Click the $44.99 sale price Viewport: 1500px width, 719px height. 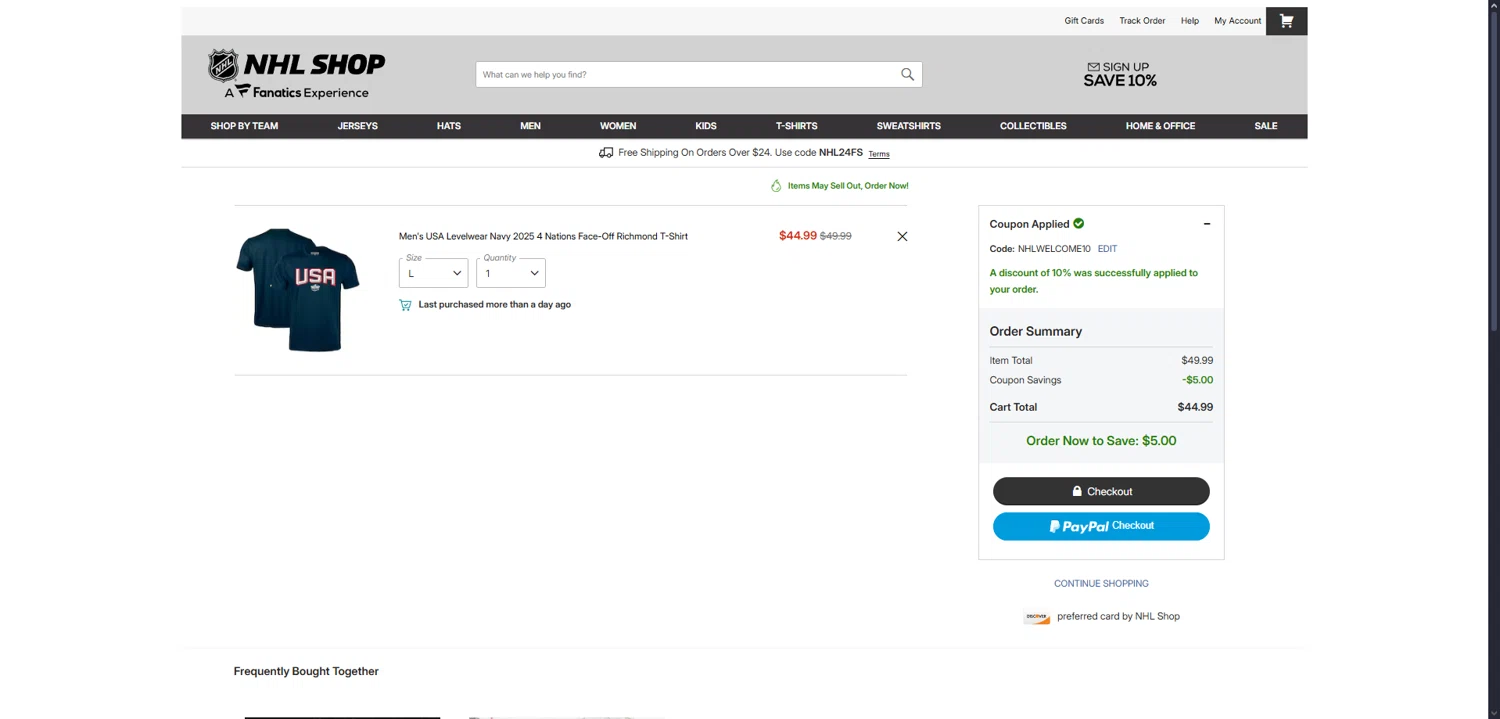[797, 236]
